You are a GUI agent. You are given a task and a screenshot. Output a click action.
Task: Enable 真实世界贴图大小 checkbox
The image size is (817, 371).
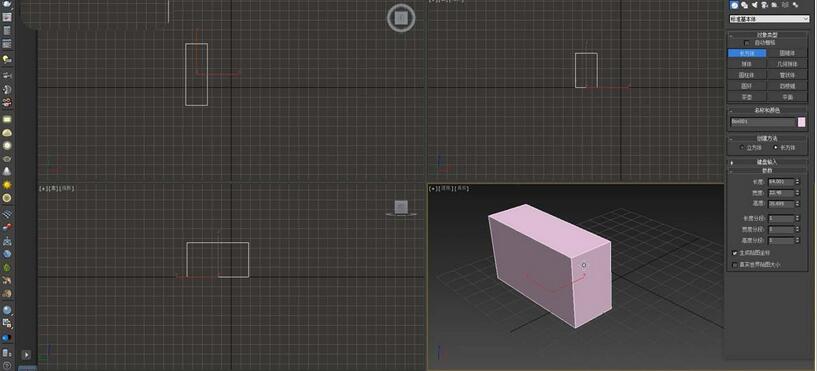(735, 265)
